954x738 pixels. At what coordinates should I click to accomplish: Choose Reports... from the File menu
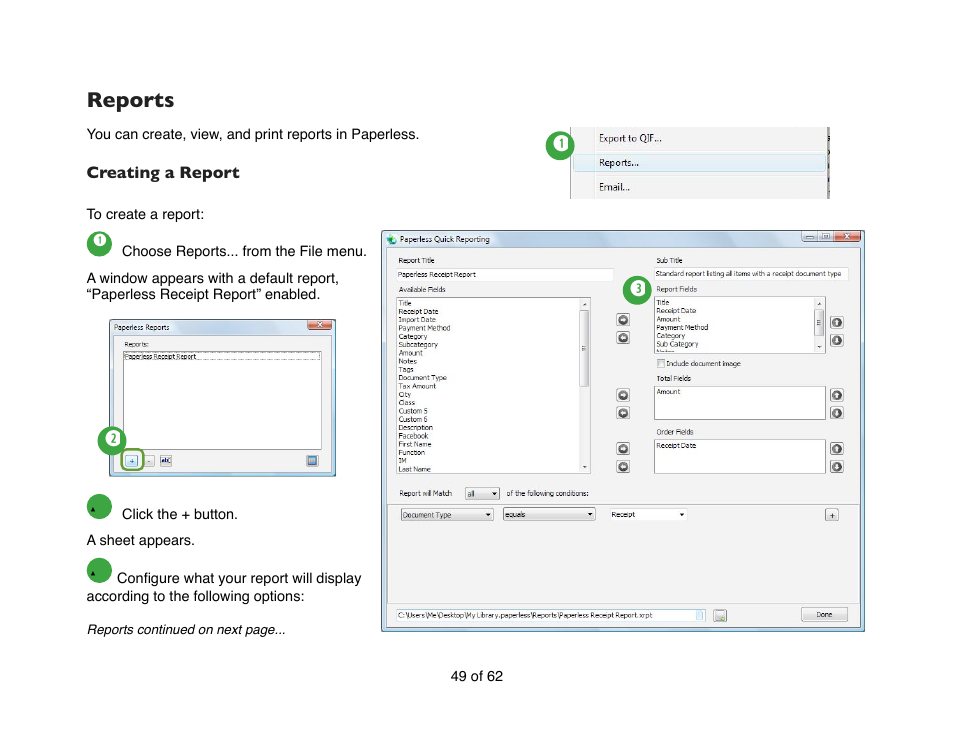click(x=619, y=163)
